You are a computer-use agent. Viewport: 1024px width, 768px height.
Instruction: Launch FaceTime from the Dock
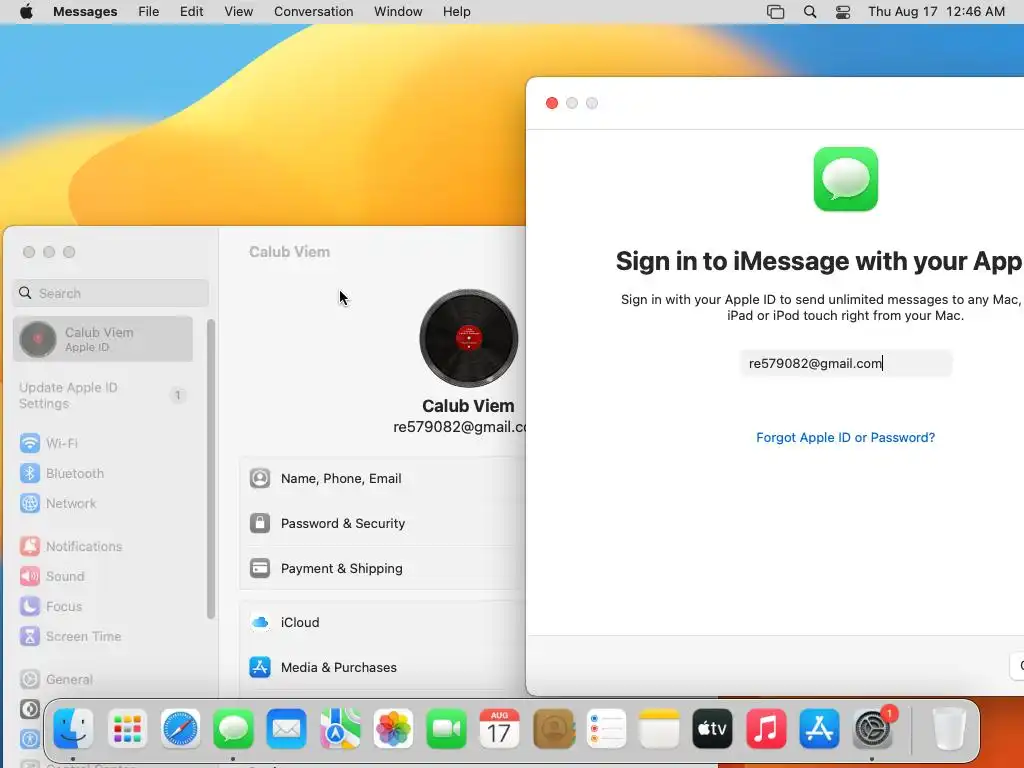447,728
